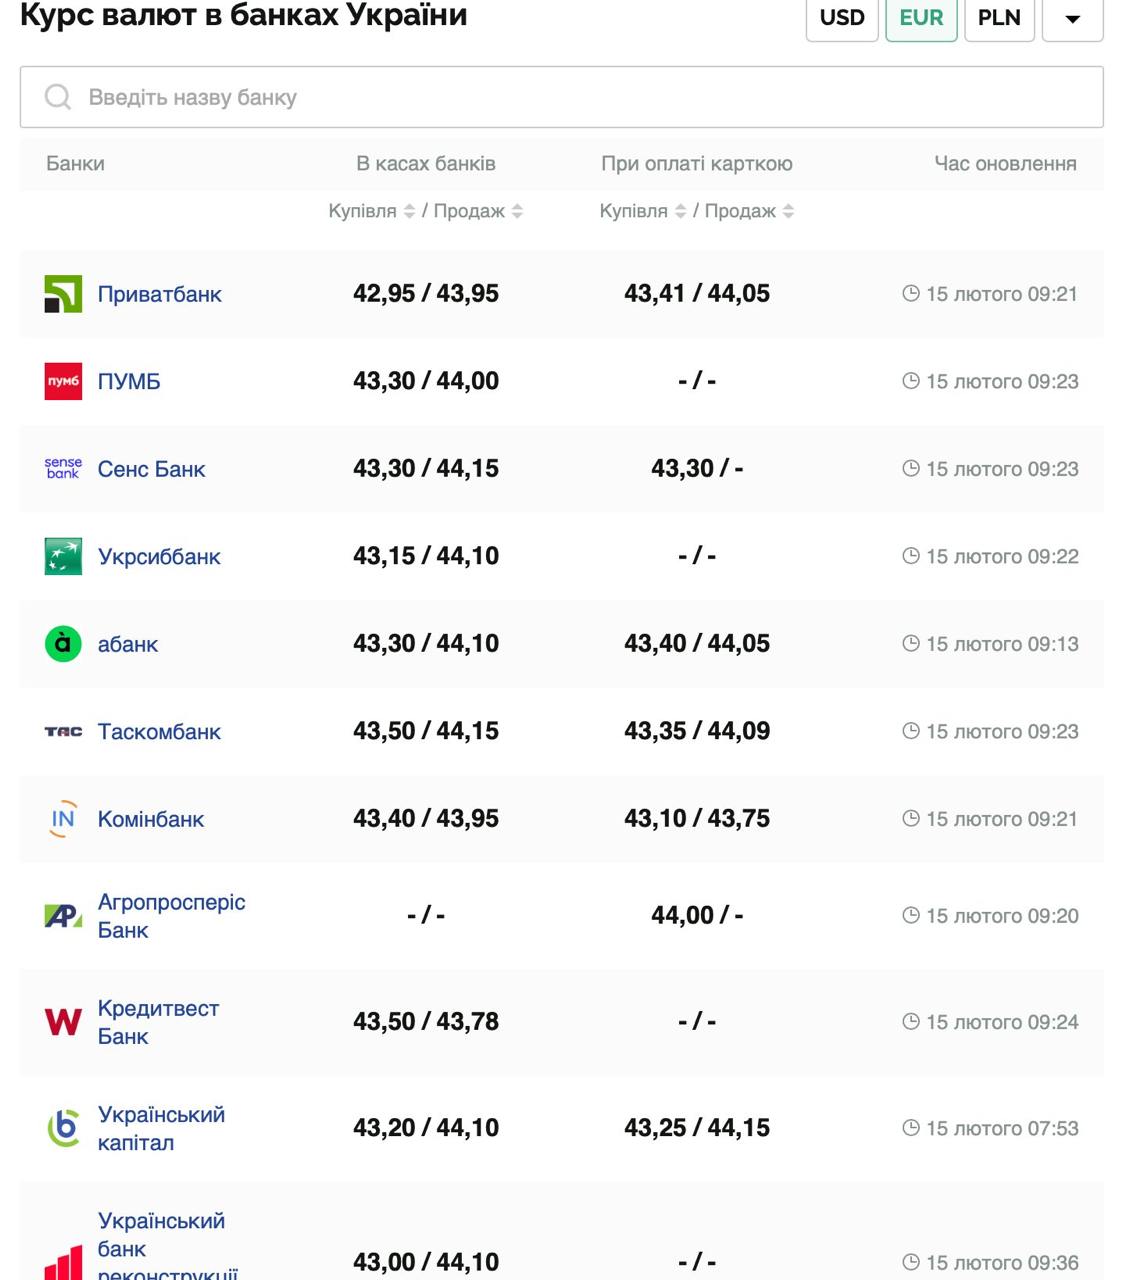The height and width of the screenshot is (1280, 1123).
Task: Sort by card payment Купівля rate
Action: [680, 211]
